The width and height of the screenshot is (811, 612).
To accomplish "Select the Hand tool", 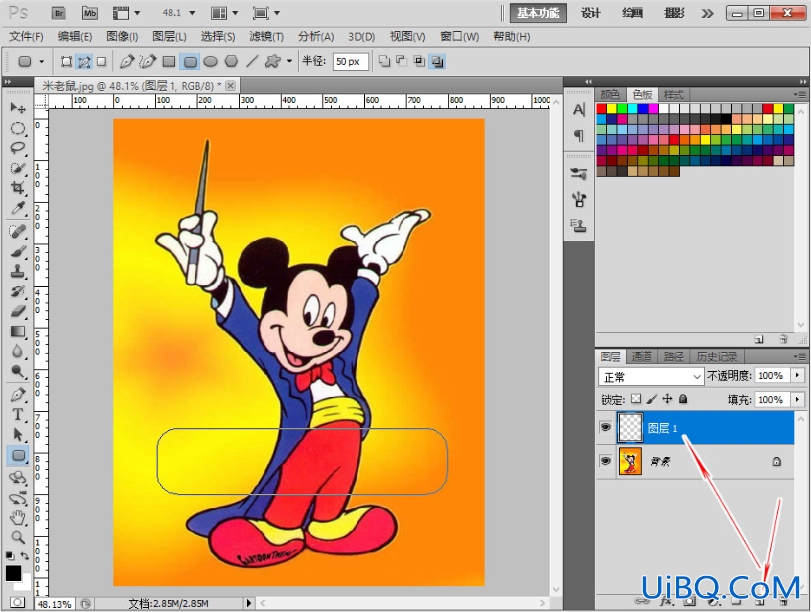I will pos(18,517).
